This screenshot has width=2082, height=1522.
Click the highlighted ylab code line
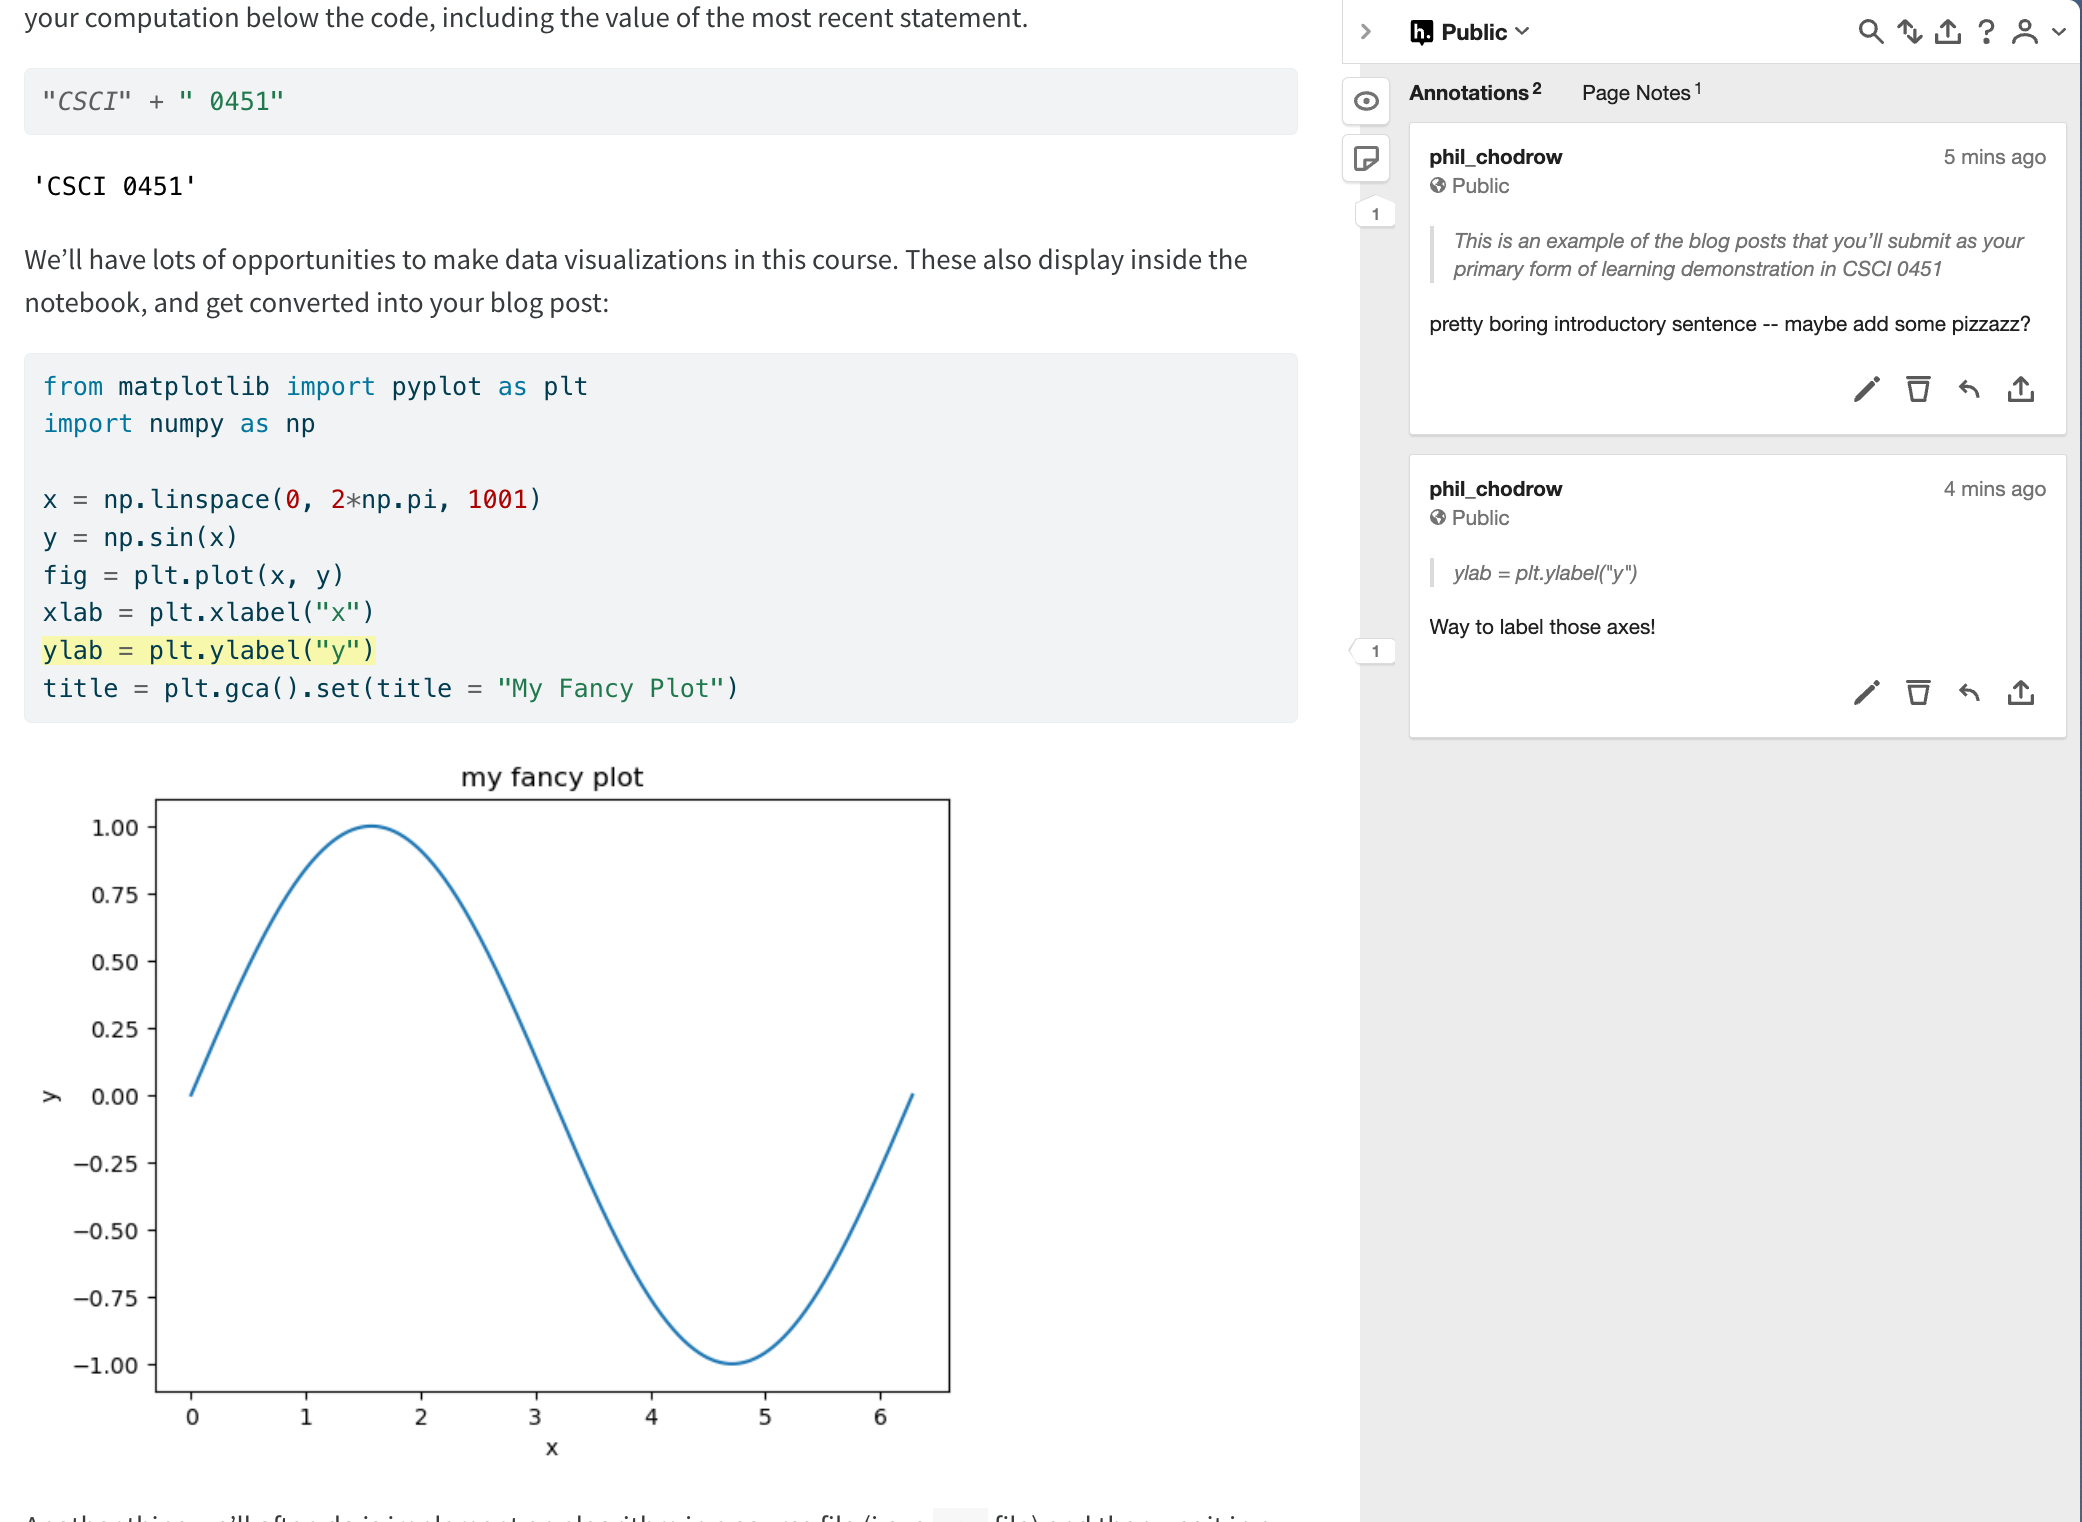click(x=208, y=651)
